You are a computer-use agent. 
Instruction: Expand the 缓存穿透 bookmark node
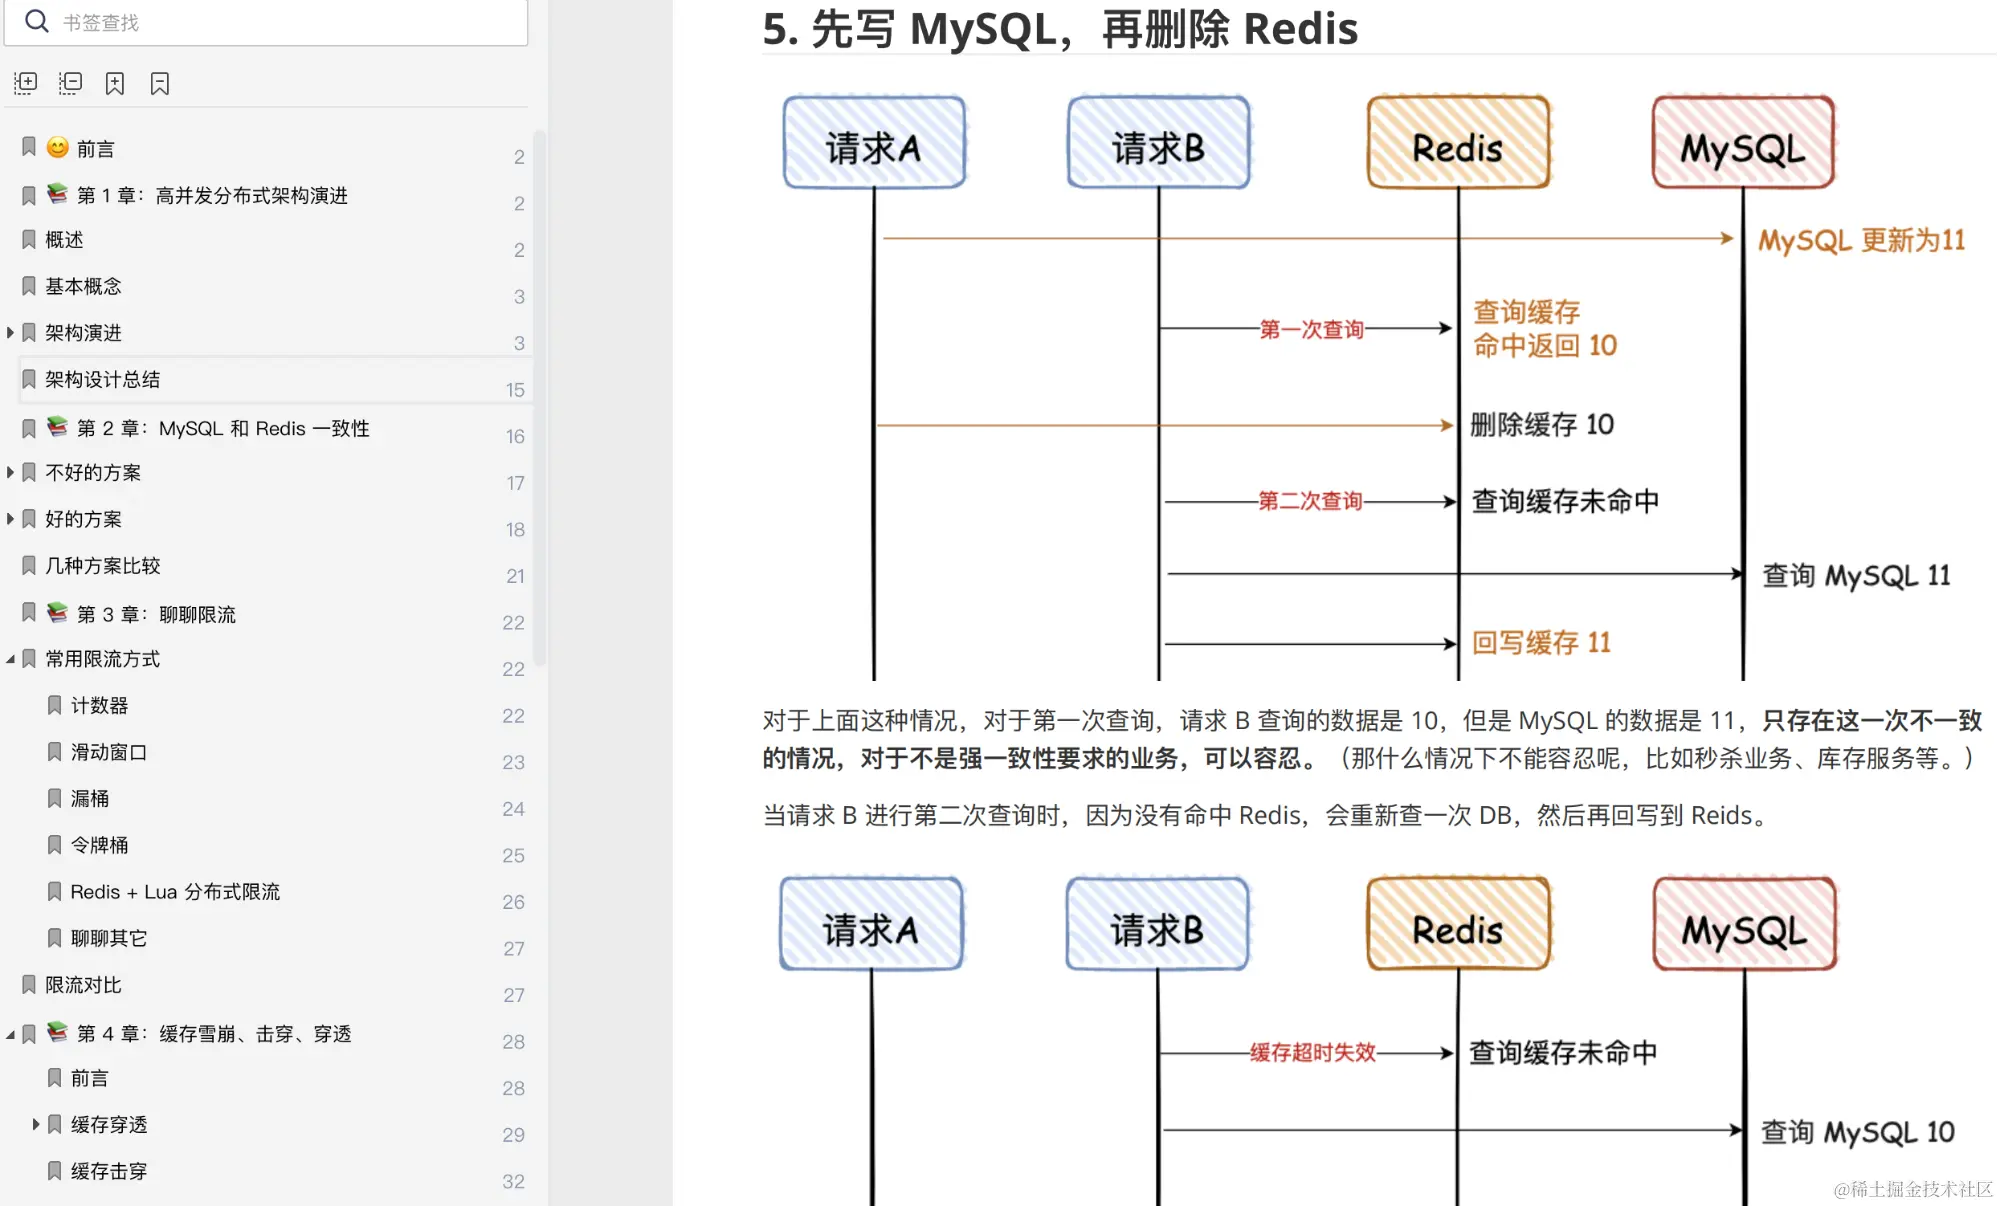coord(36,1125)
